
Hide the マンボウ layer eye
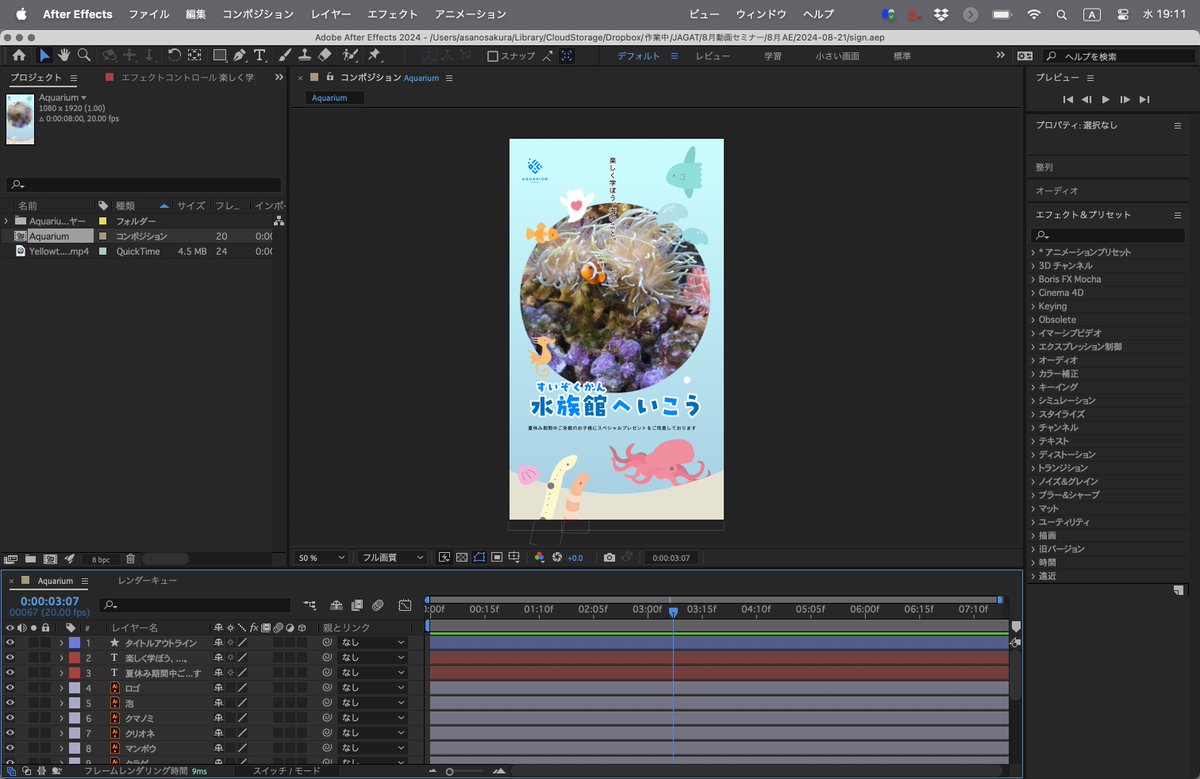coord(10,748)
